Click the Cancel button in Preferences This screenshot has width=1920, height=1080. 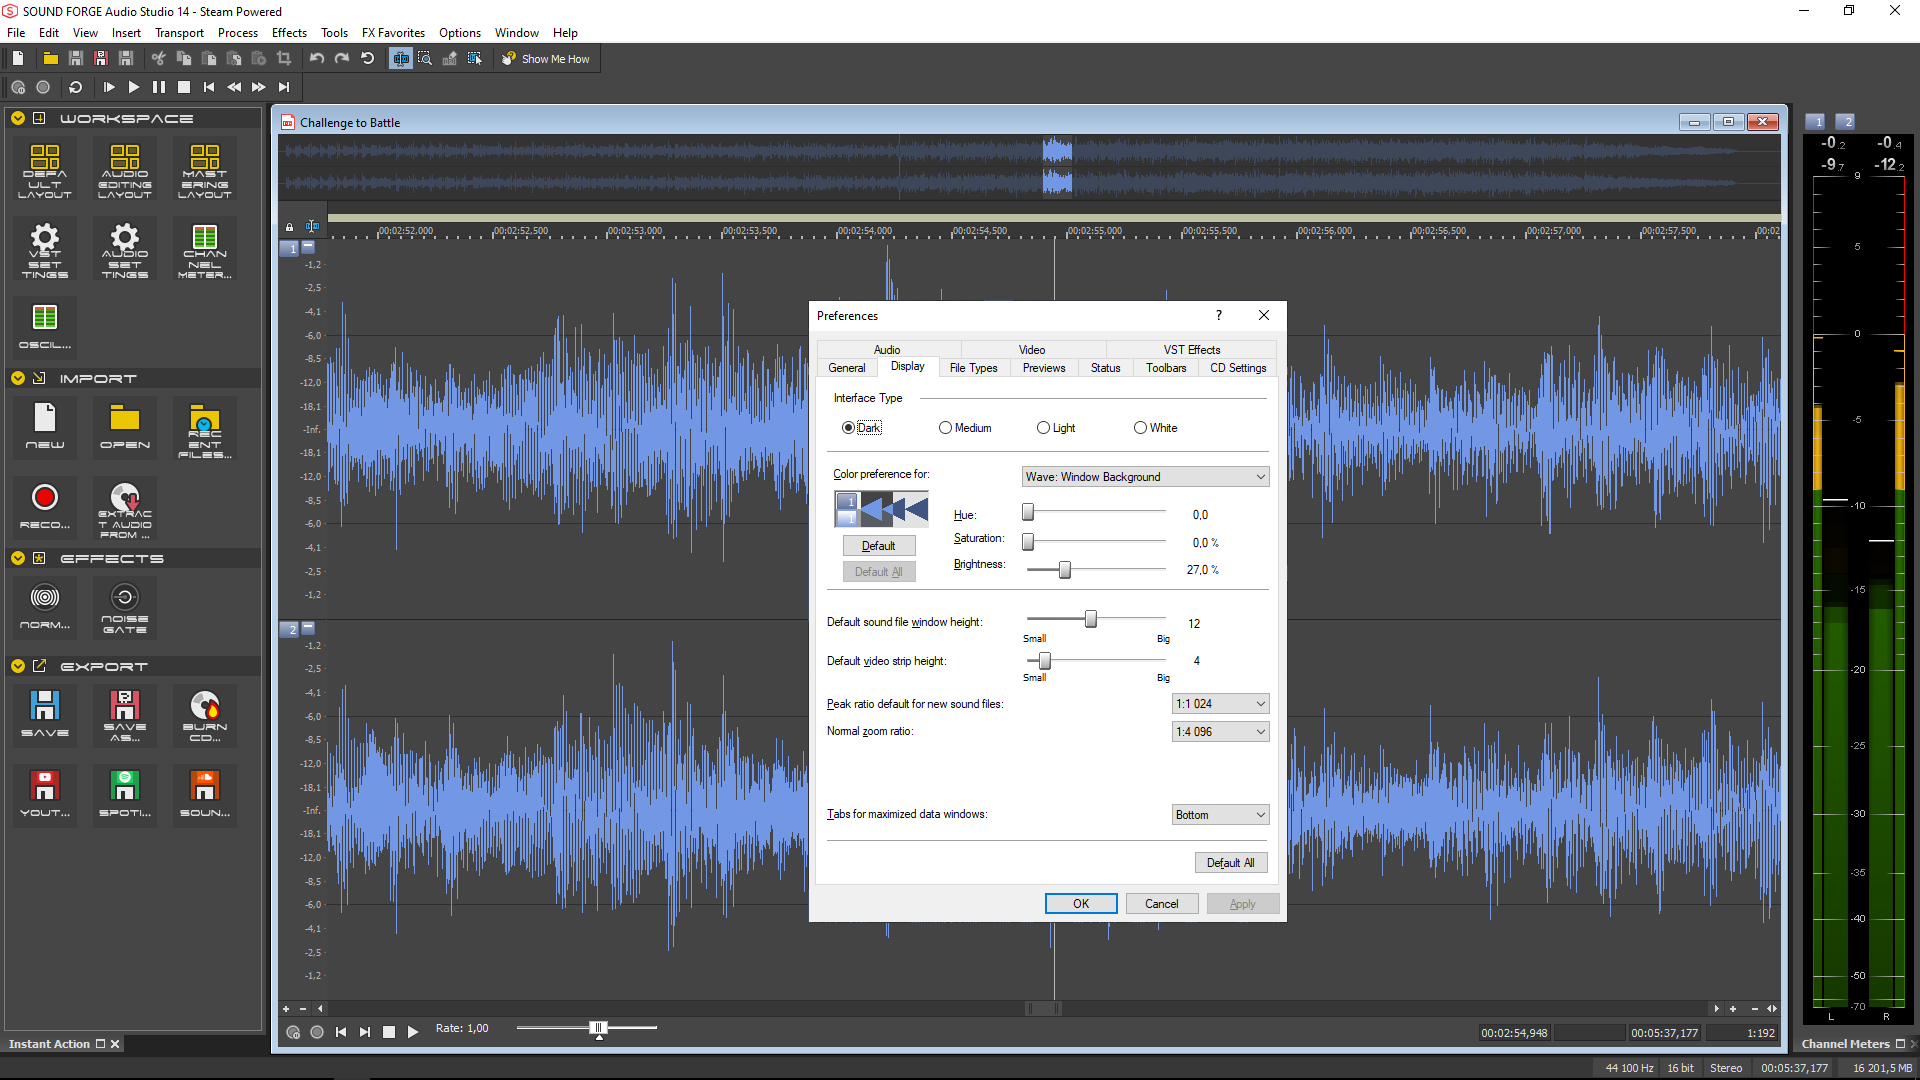(1161, 904)
